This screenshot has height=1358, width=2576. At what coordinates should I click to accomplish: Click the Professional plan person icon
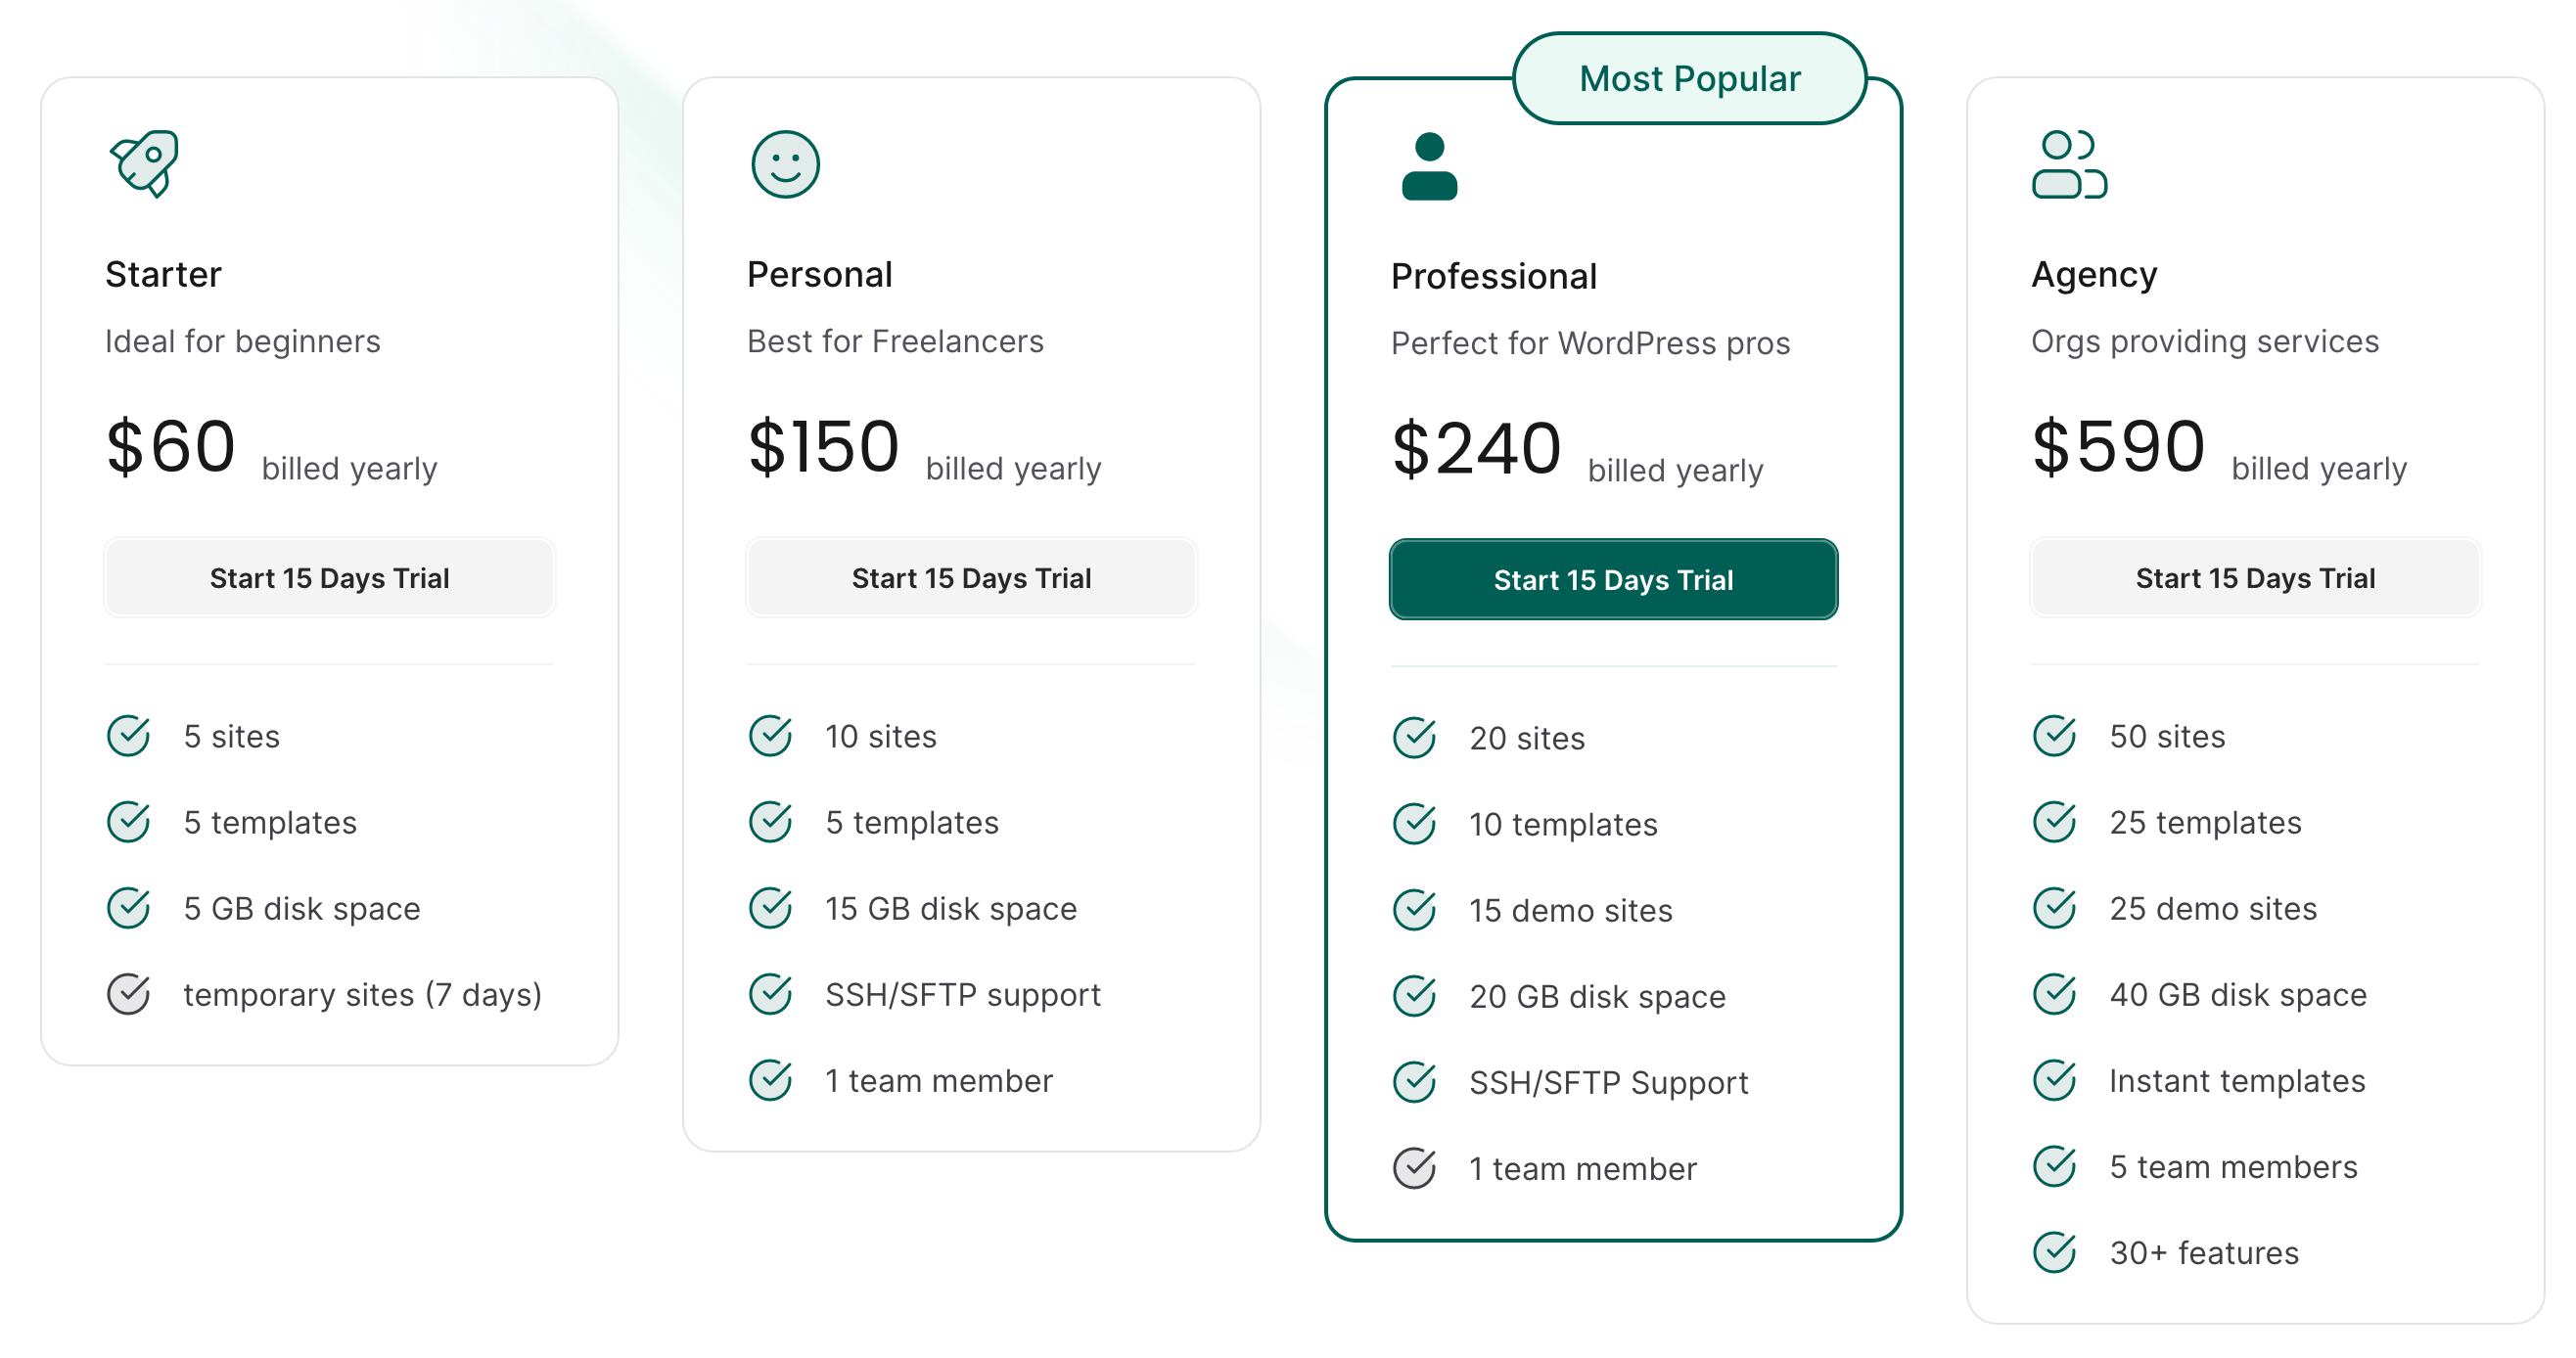pos(1429,166)
